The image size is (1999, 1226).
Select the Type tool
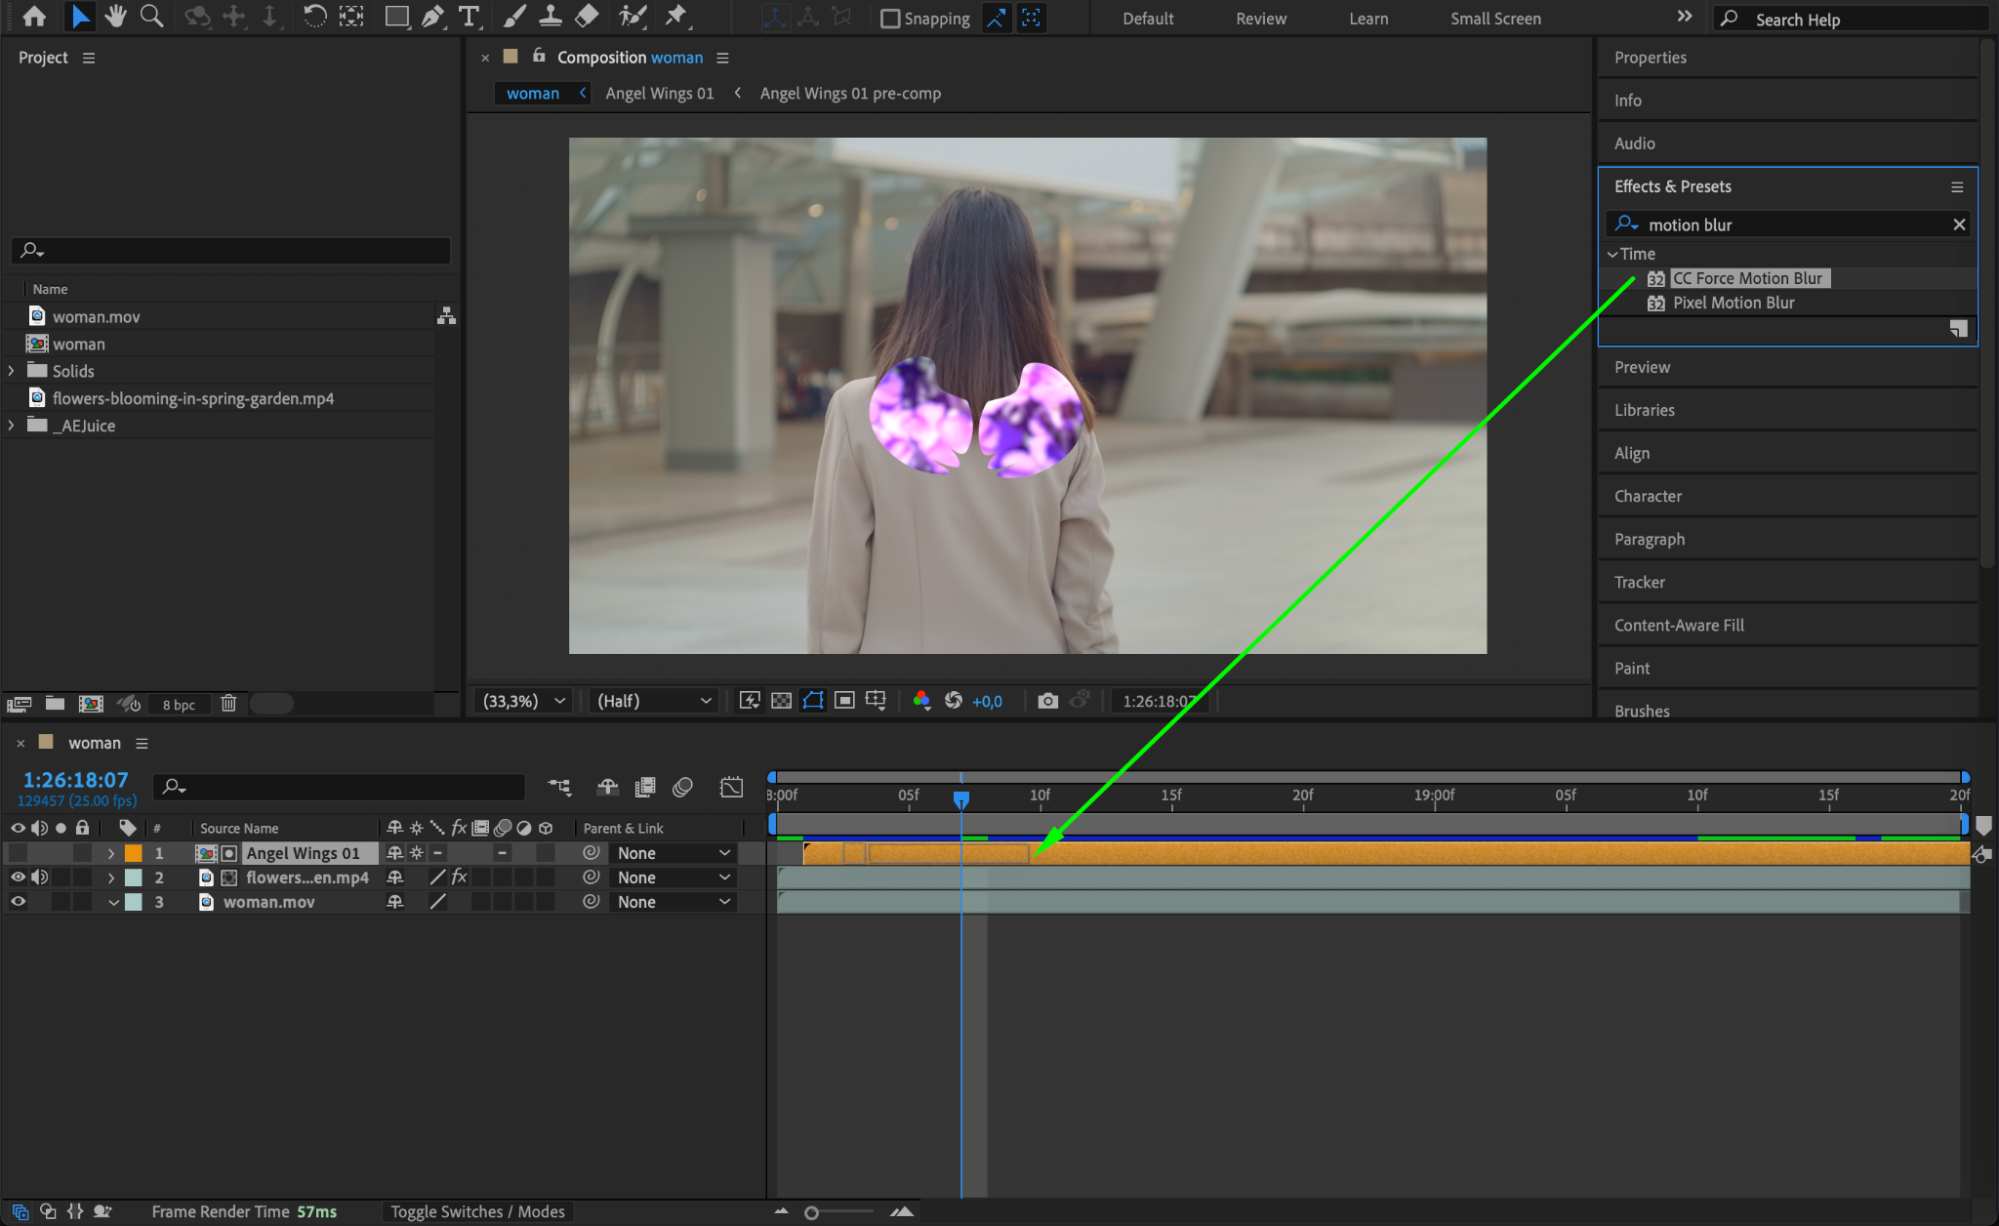tap(468, 16)
